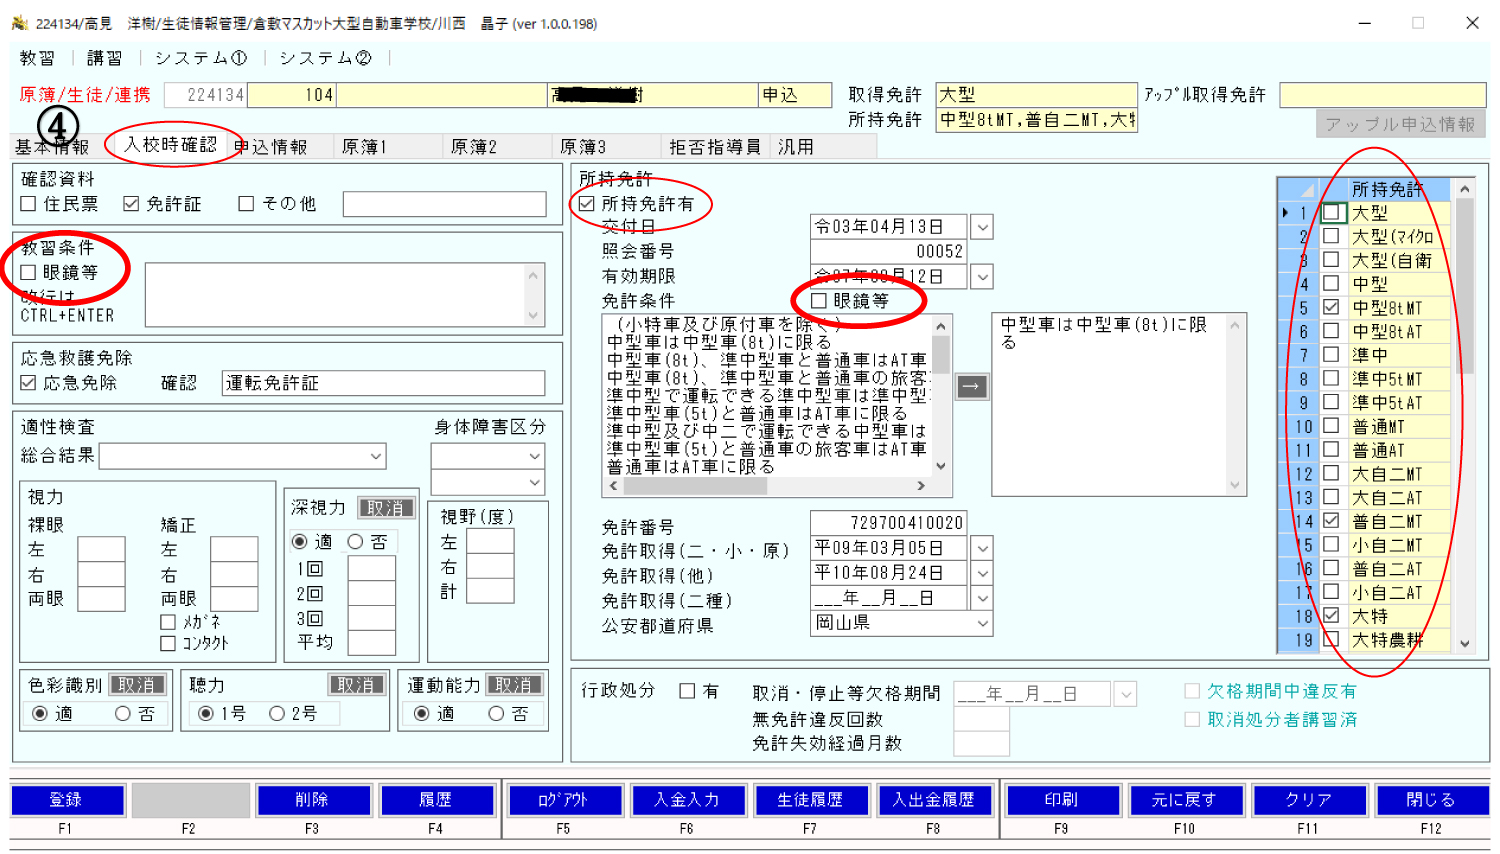The image size is (1500, 854).
Task: Enable the 住民票 checkbox
Action: 29,204
